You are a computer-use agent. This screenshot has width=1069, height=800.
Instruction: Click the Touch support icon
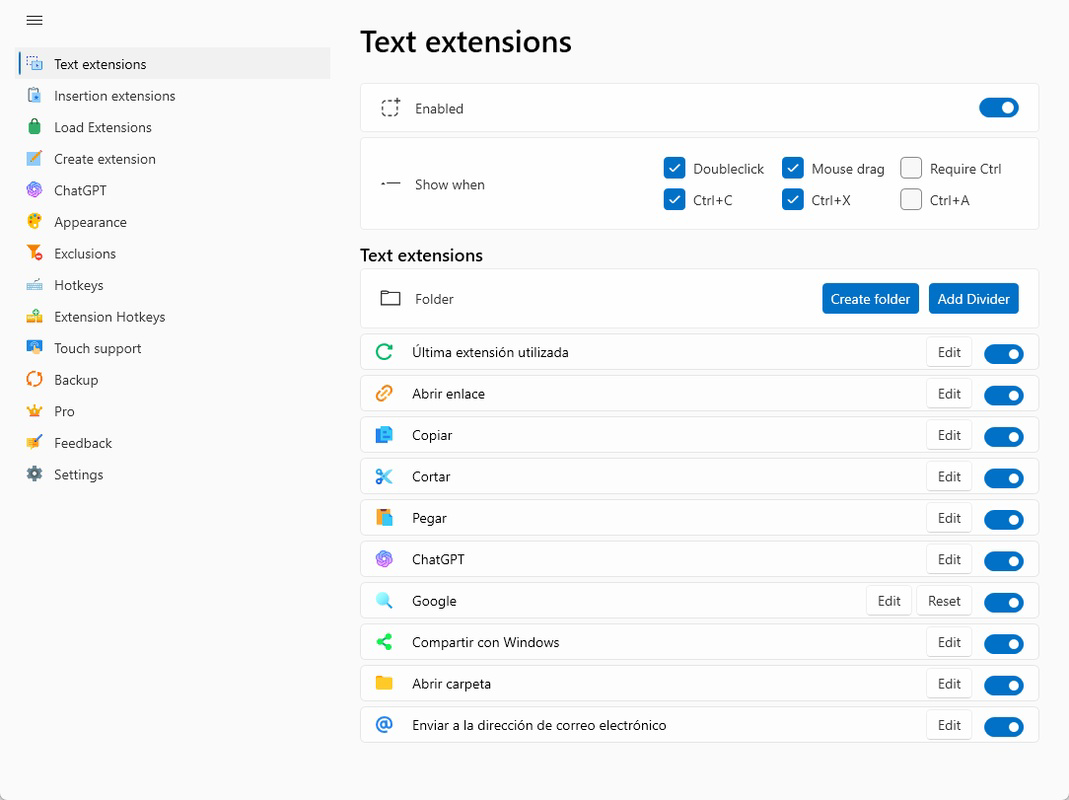point(34,347)
